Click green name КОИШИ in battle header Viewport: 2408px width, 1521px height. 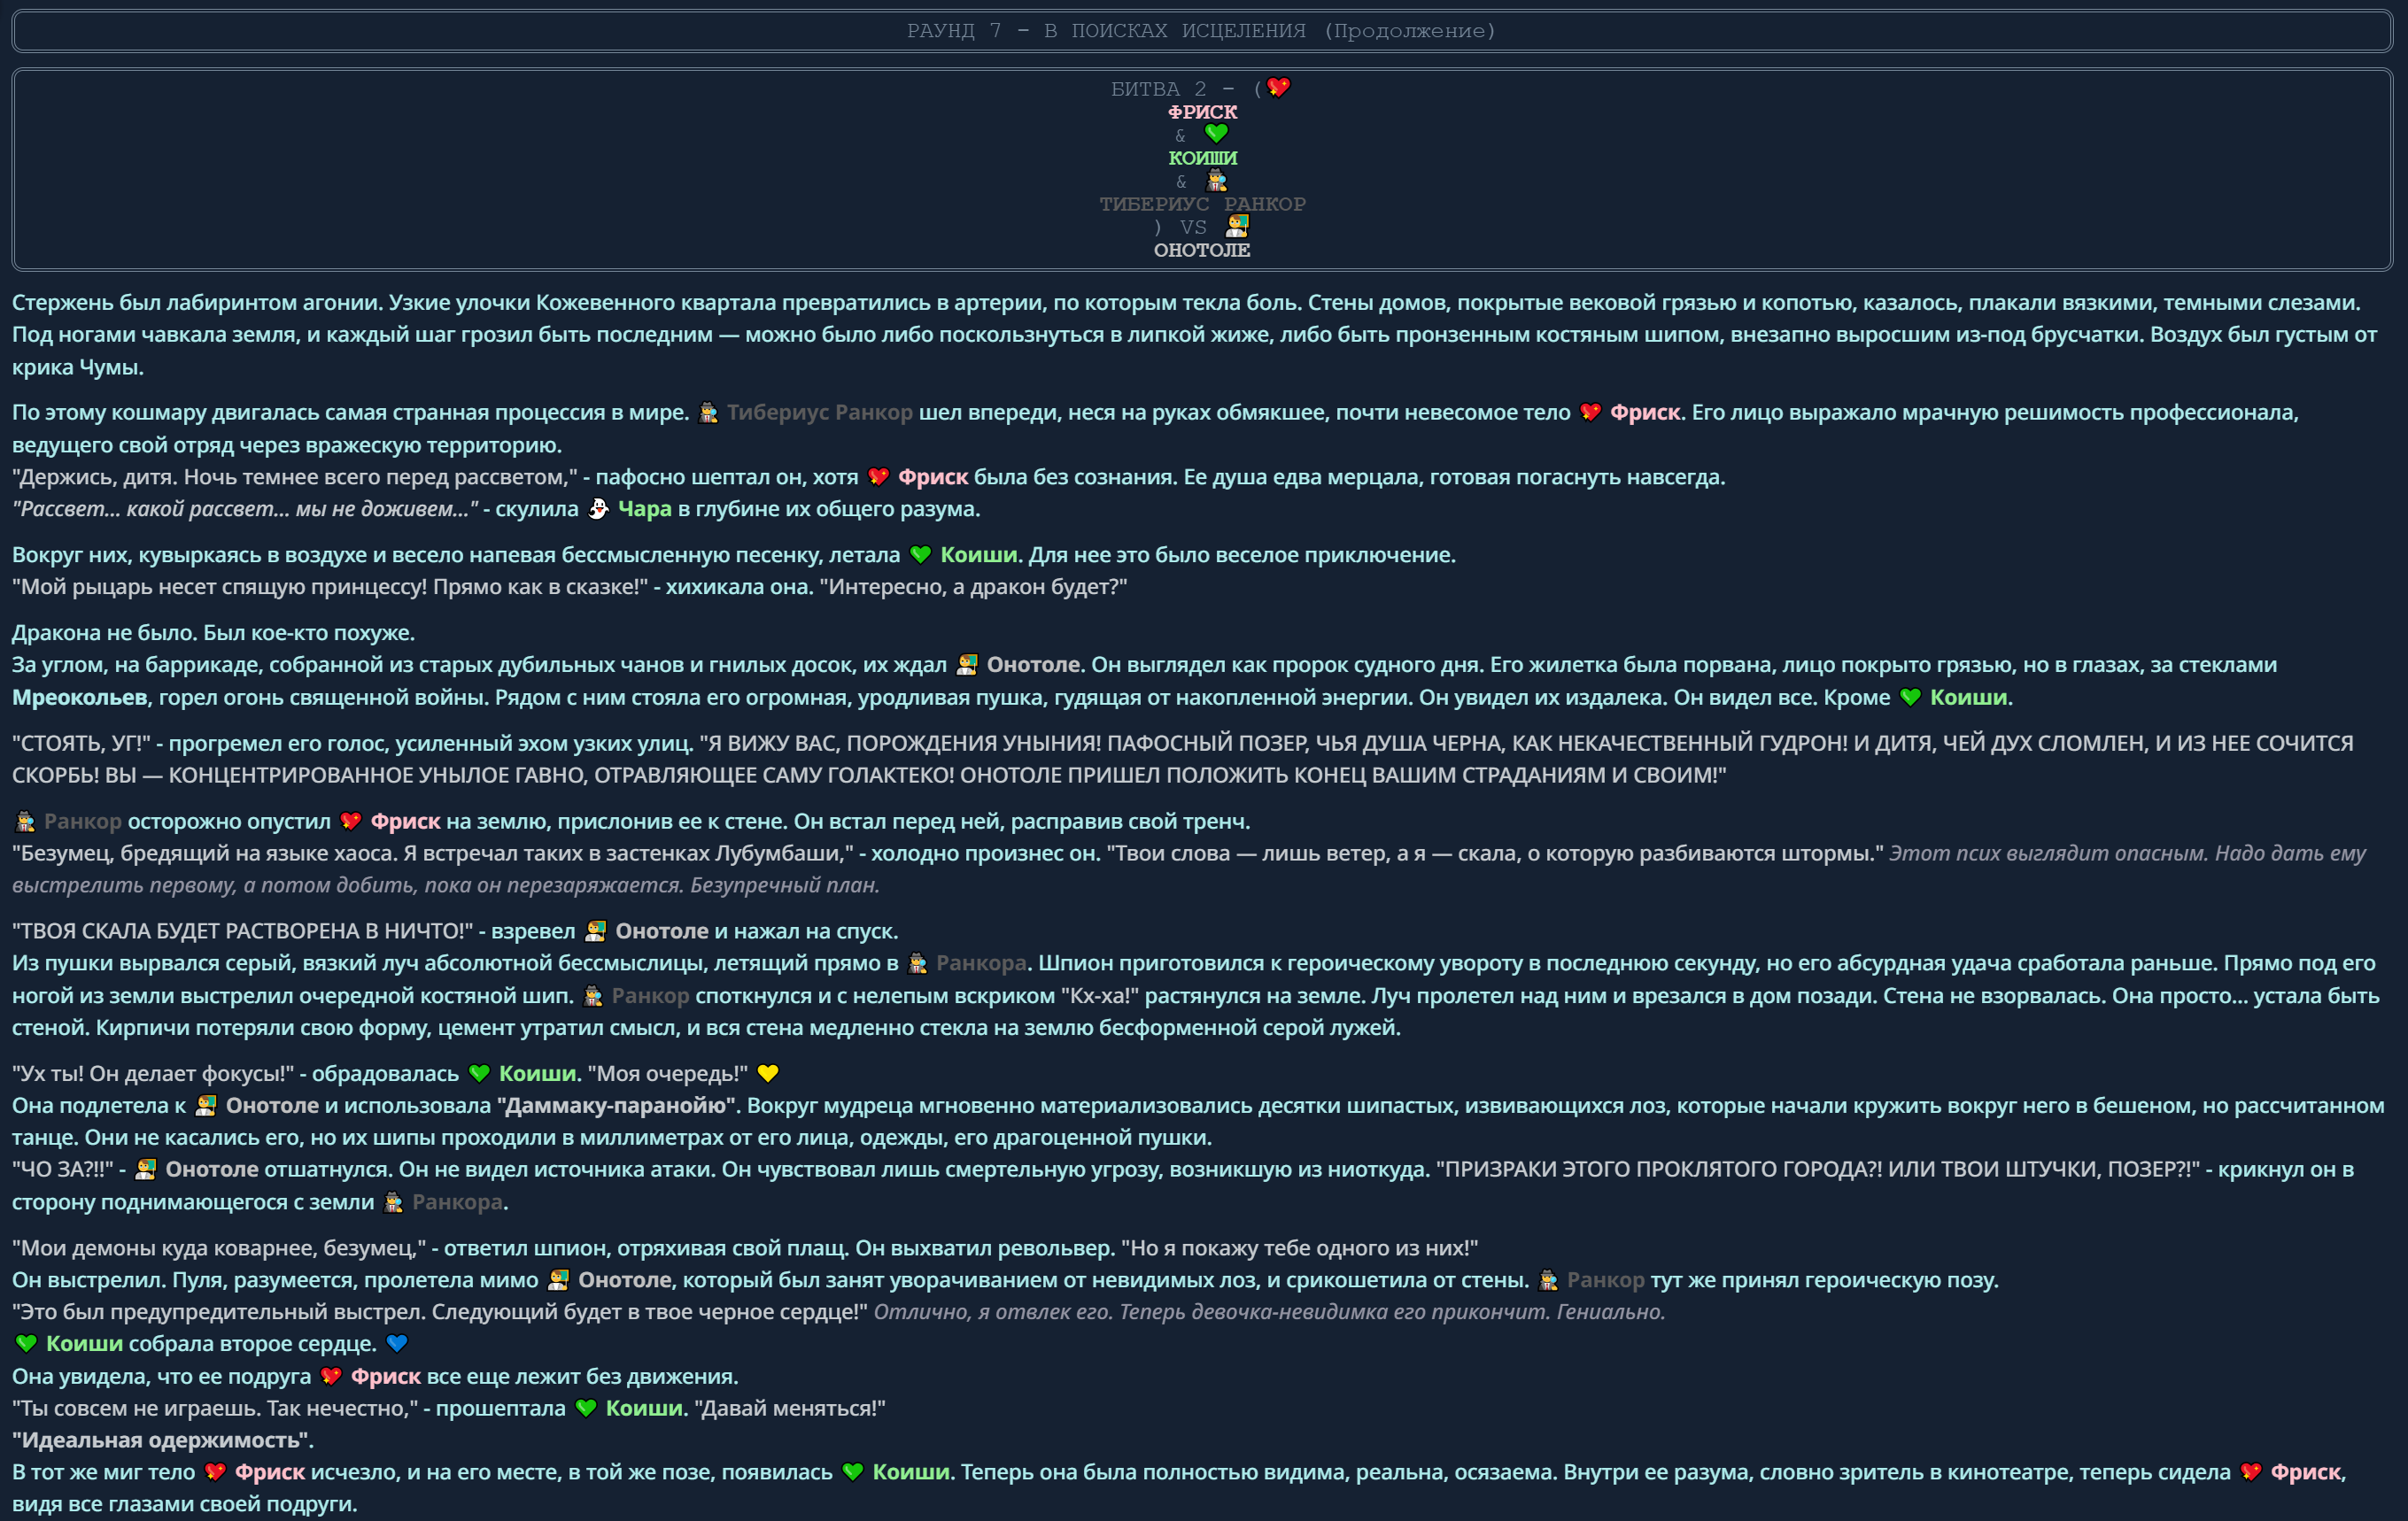(x=1203, y=158)
